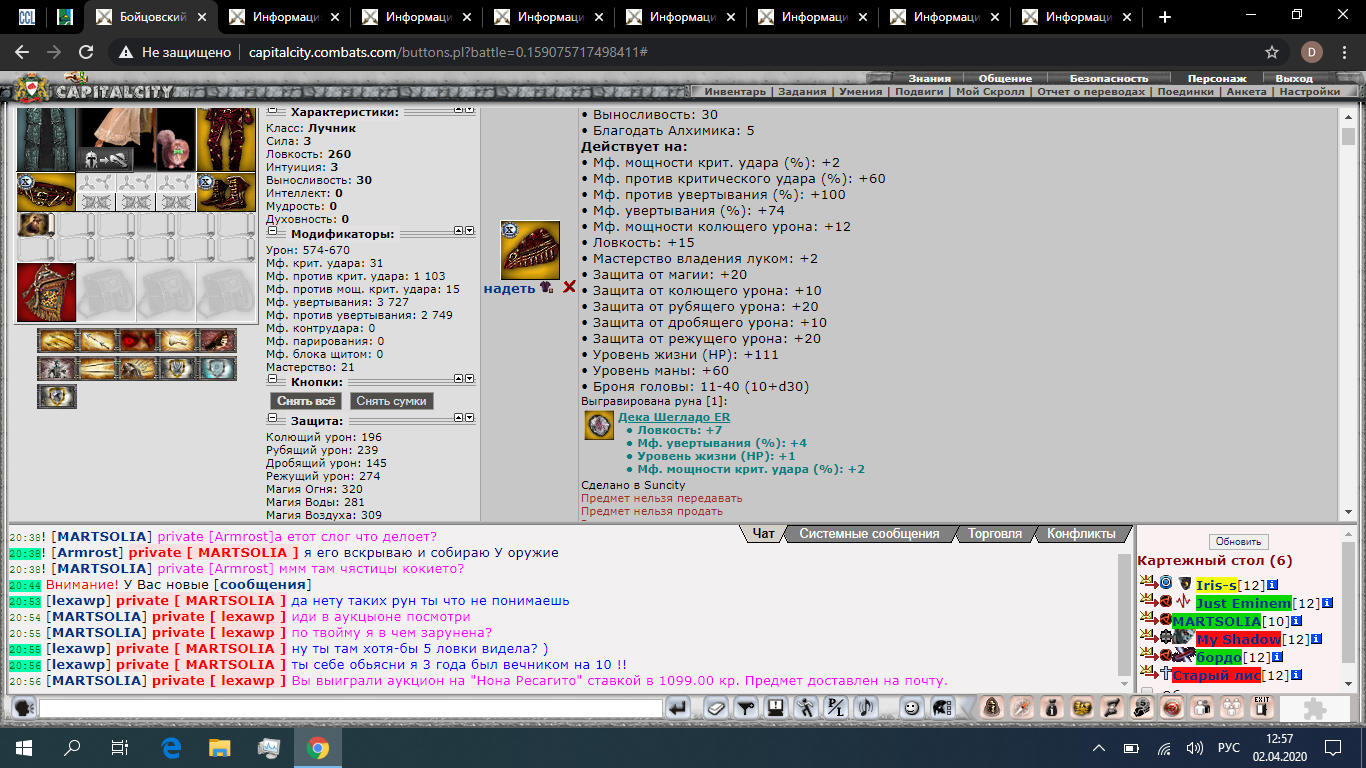This screenshot has height=768, width=1366.
Task: Reload the page in the browser
Action: pyautogui.click(x=86, y=52)
